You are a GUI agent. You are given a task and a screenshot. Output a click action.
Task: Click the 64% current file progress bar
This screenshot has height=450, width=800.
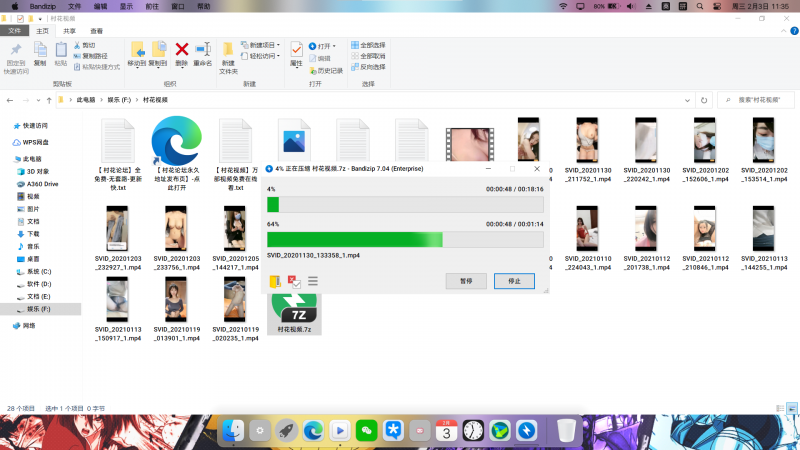click(x=405, y=239)
